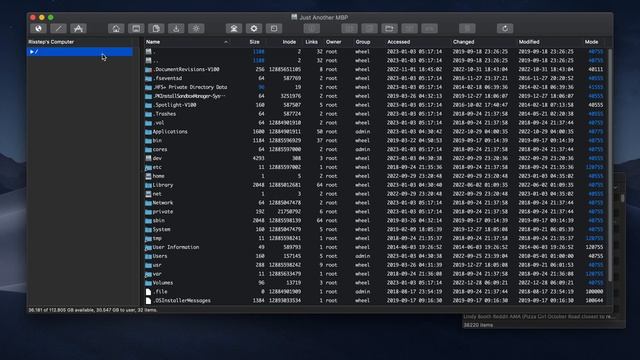640x360 pixels.
Task: Click the Utilities sun-shaped toolbar icon
Action: pos(196,28)
